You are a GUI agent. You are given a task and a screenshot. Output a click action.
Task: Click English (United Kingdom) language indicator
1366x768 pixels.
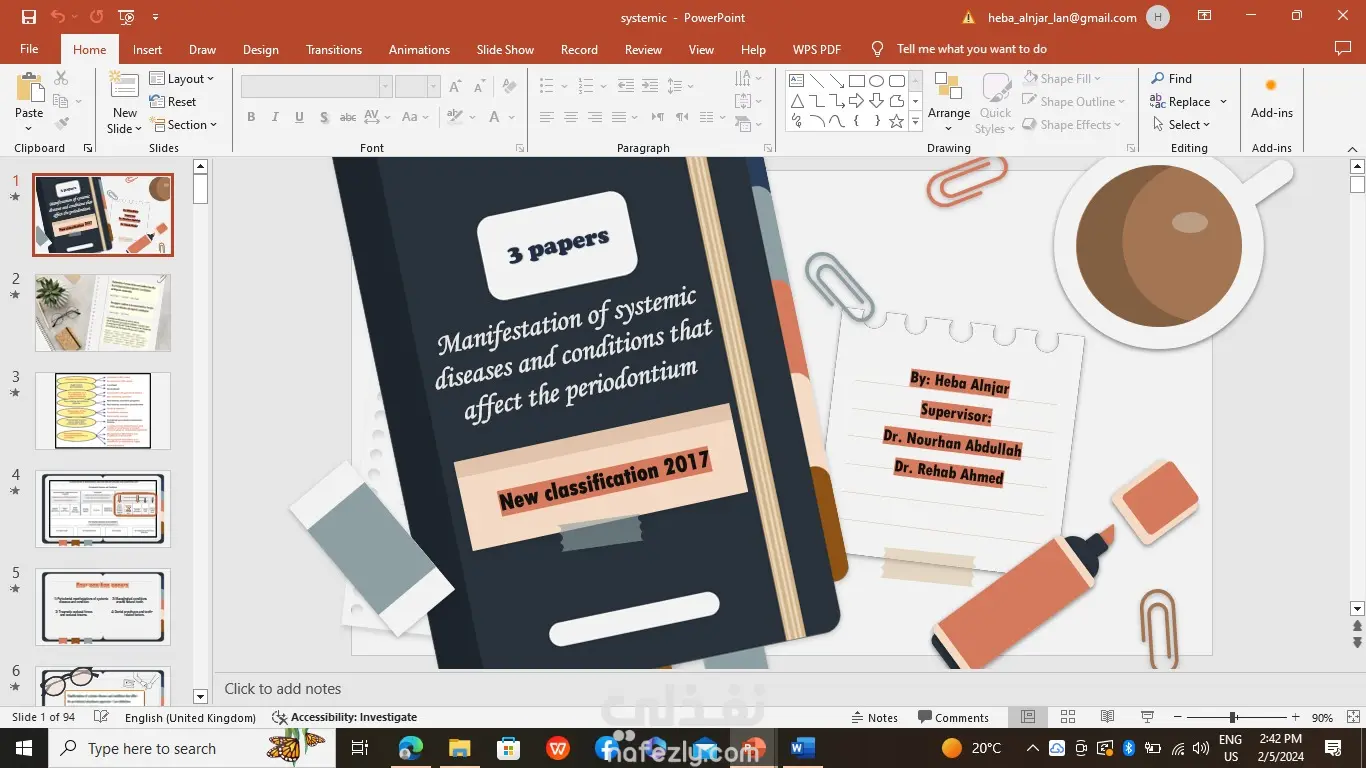pyautogui.click(x=190, y=717)
